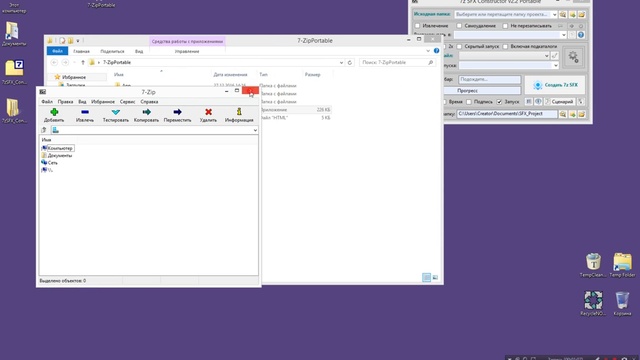Screen dimensions: 640x360
Task: Click the SFX_Project output path field
Action: point(507,114)
